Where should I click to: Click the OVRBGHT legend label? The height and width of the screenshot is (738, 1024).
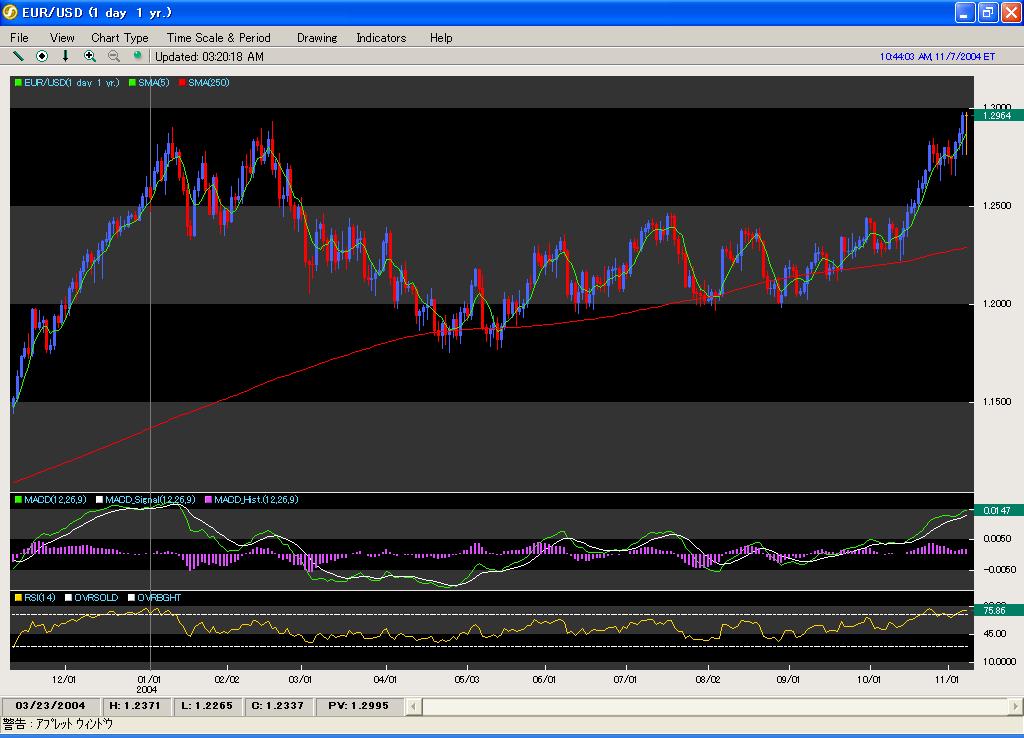(159, 598)
